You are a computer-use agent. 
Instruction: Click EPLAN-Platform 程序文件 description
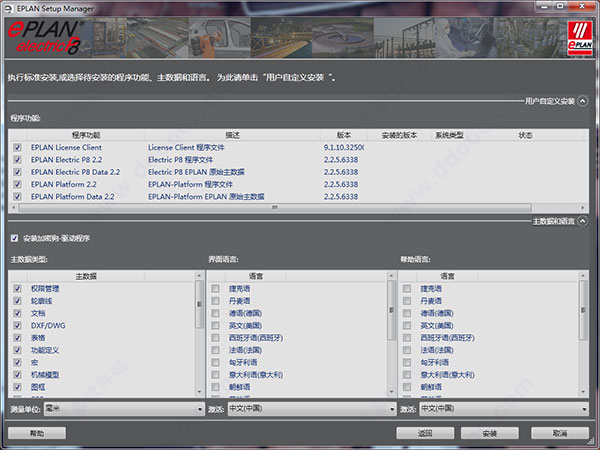point(190,184)
